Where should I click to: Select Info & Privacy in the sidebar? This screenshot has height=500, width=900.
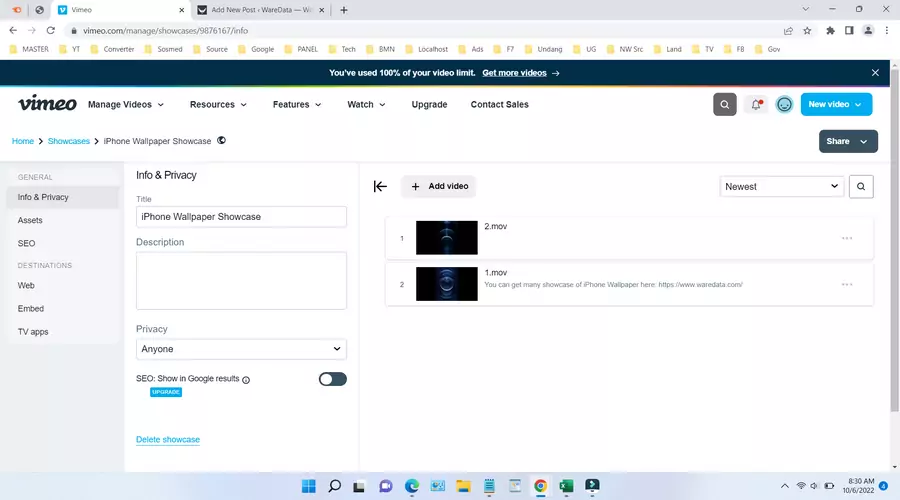[x=63, y=197]
